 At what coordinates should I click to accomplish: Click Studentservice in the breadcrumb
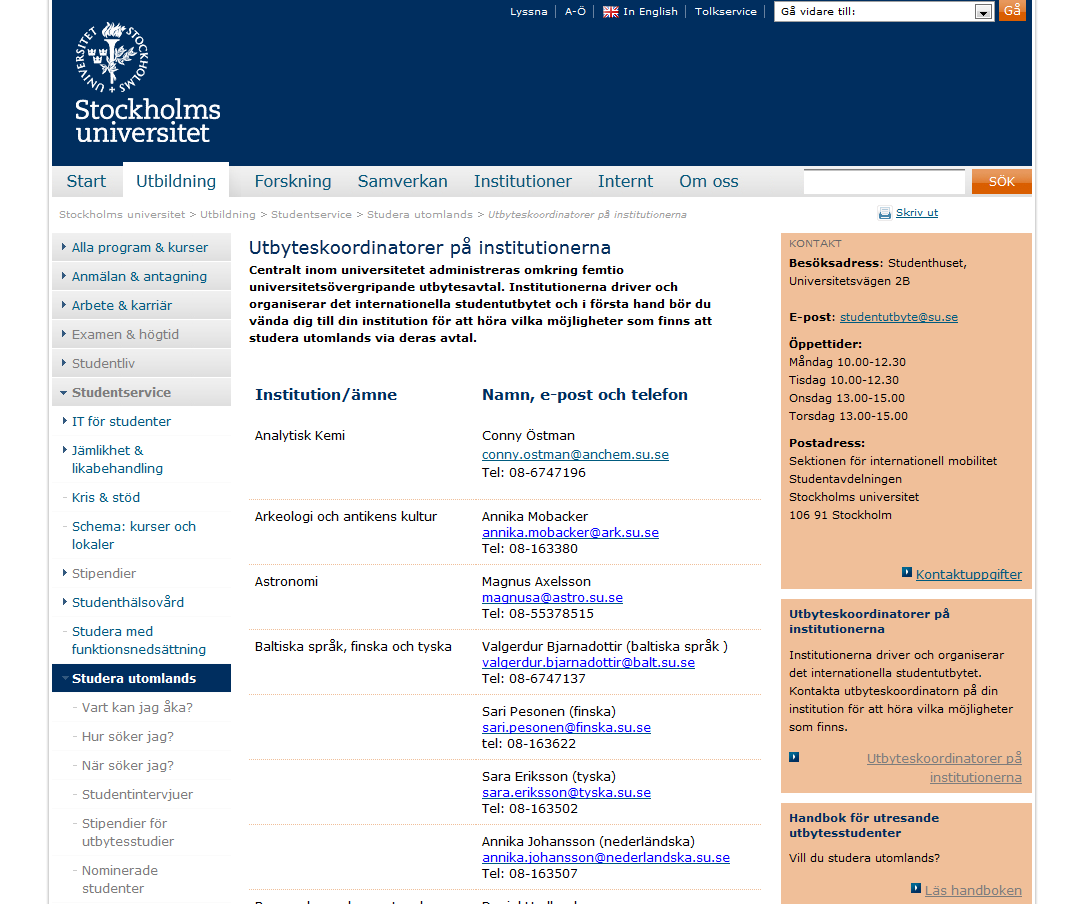(311, 215)
